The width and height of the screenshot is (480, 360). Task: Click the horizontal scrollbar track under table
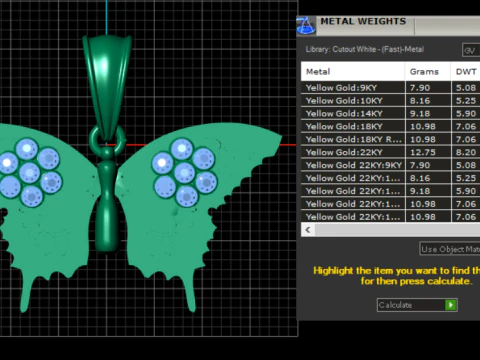397,230
